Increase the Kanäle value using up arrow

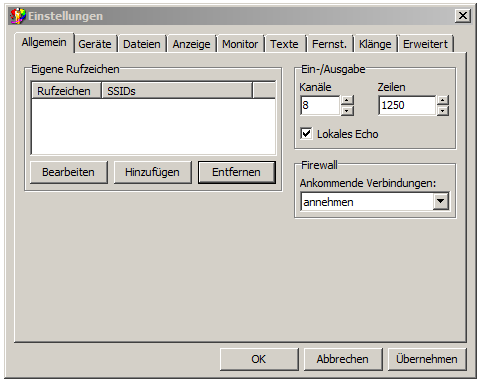[347, 100]
